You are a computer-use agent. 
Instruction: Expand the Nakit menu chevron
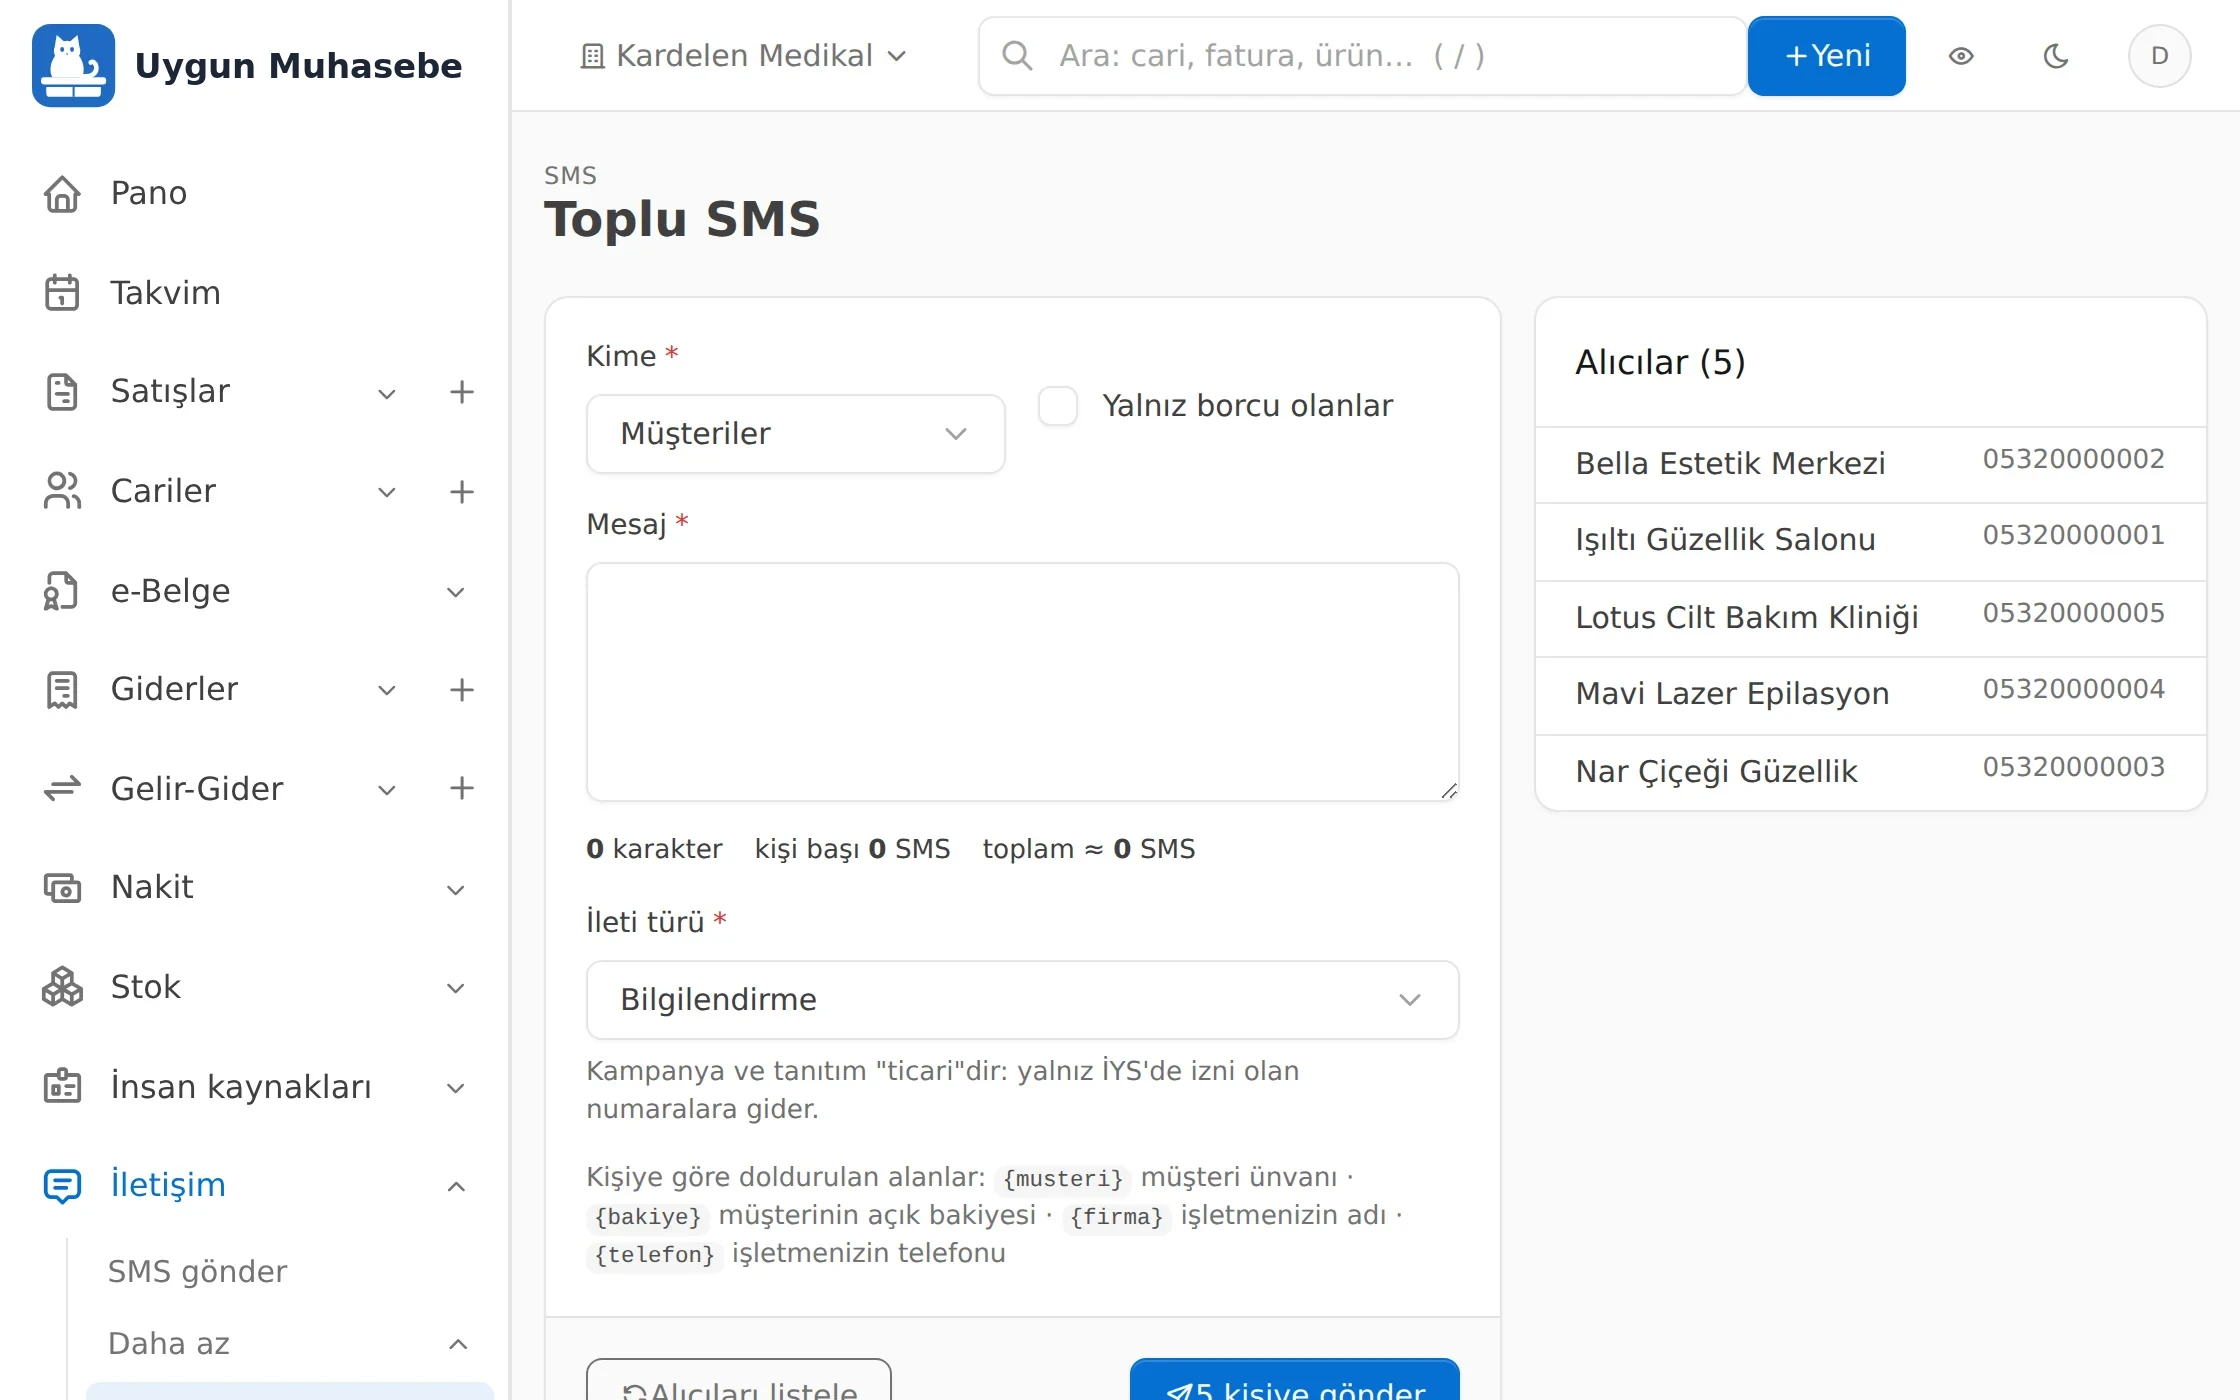pyautogui.click(x=455, y=889)
